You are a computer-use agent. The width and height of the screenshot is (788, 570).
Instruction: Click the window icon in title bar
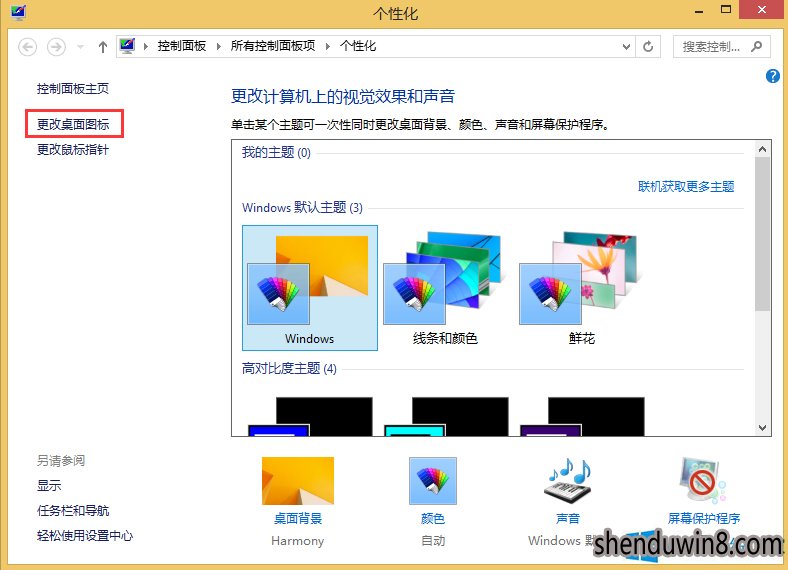19,12
